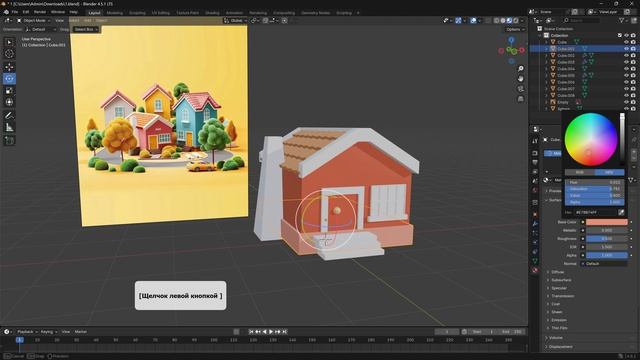Image resolution: width=640 pixels, height=360 pixels.
Task: Expand the Emission panel
Action: [x=558, y=320]
